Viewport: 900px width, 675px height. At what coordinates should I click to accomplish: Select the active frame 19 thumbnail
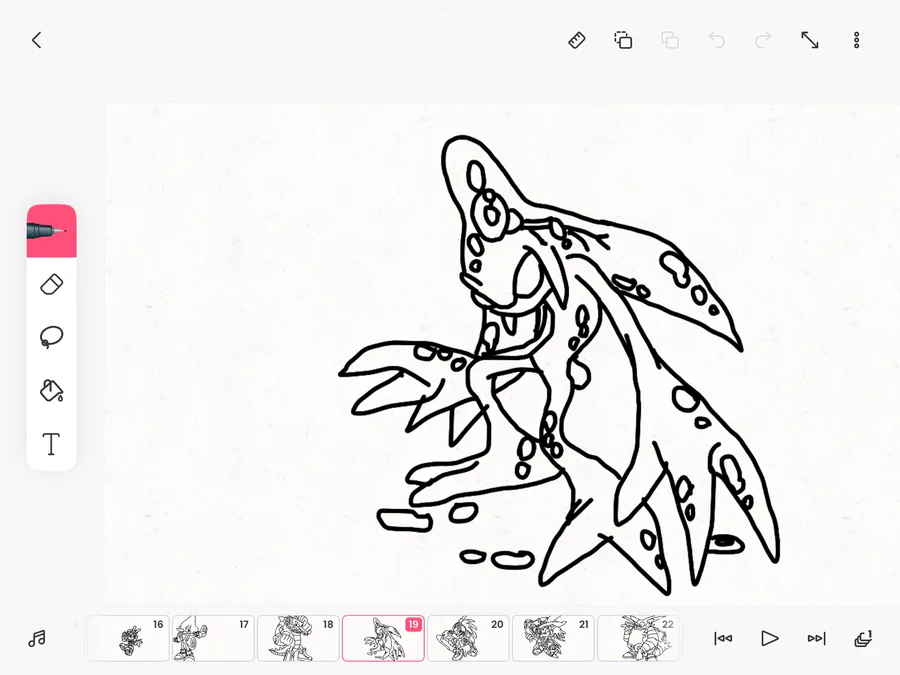383,638
